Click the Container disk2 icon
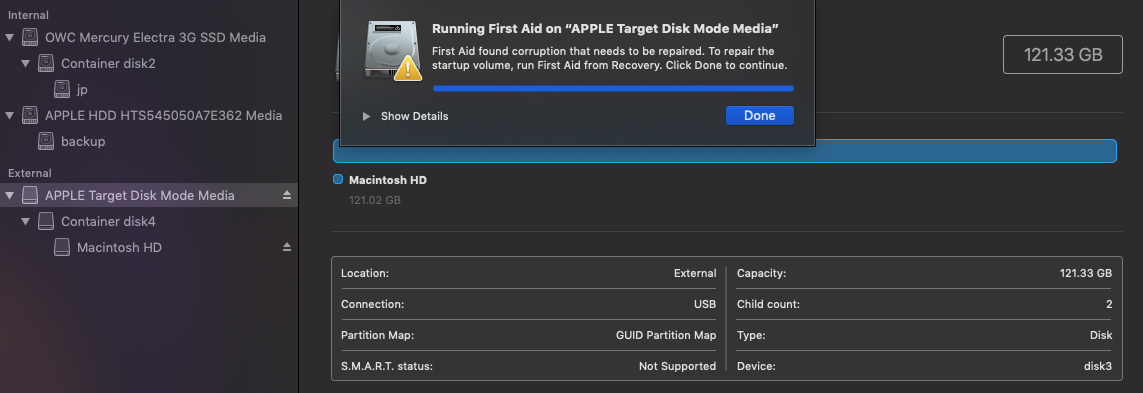1143x393 pixels. (x=46, y=63)
